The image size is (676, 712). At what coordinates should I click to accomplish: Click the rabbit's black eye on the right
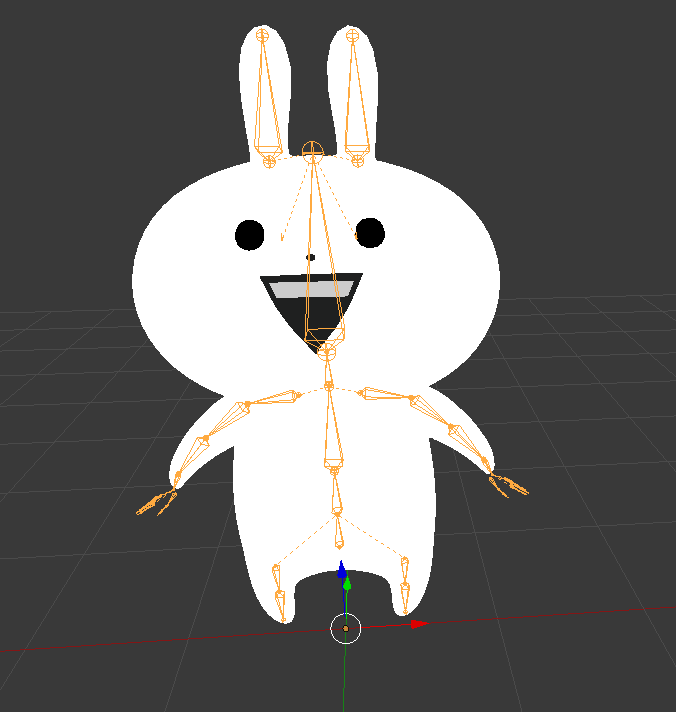[370, 233]
